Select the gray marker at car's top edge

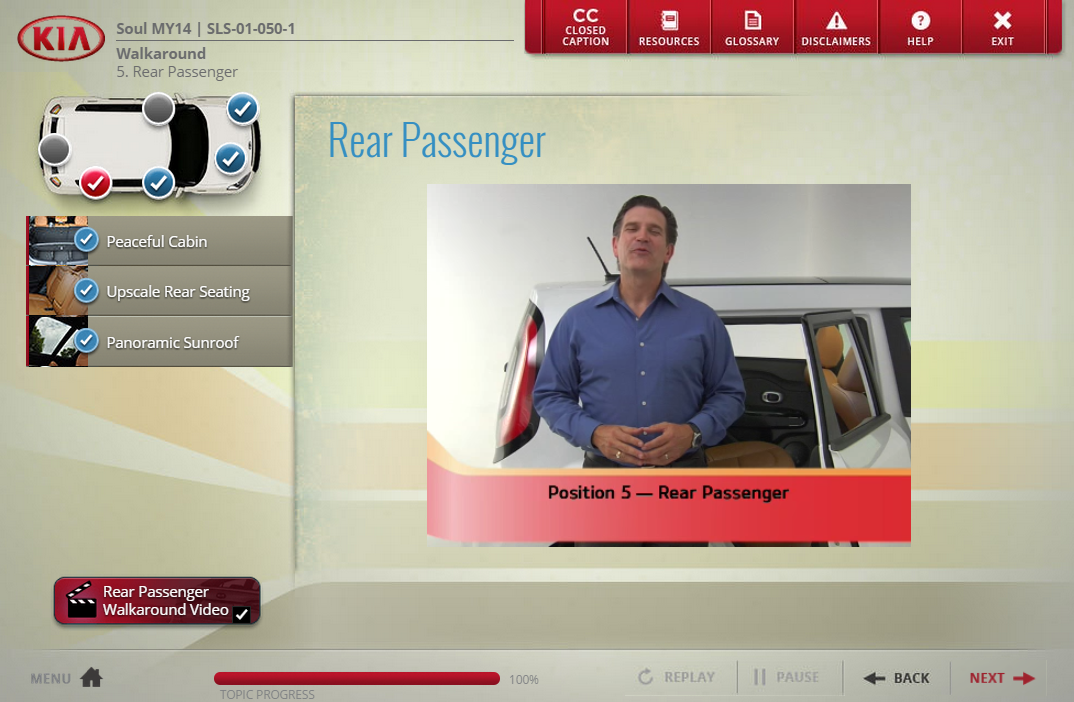click(158, 108)
